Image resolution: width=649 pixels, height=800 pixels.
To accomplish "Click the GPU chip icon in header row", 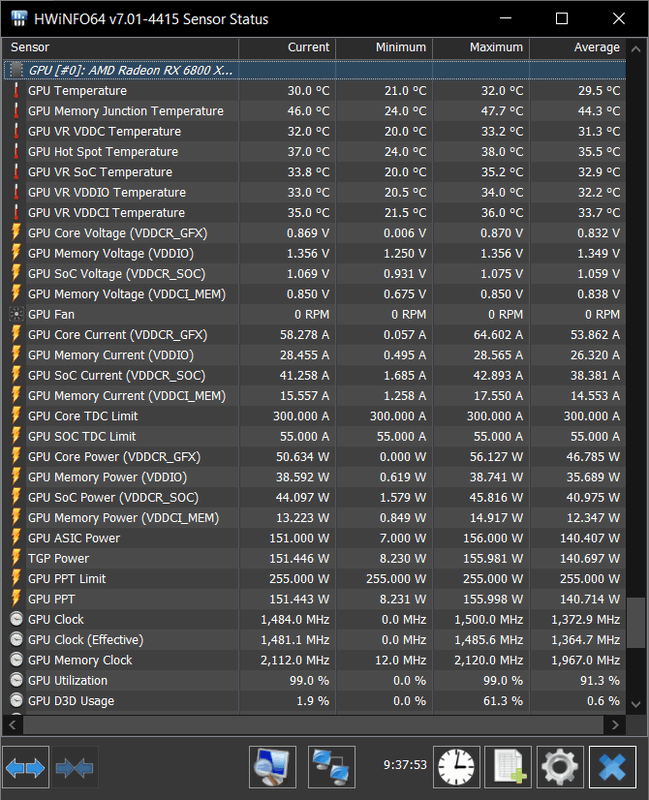I will pos(16,70).
